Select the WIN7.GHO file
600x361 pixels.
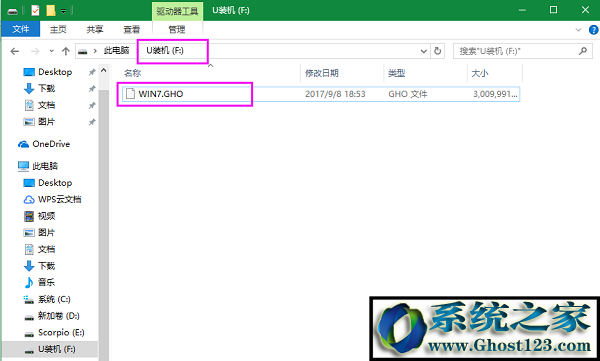point(321,94)
